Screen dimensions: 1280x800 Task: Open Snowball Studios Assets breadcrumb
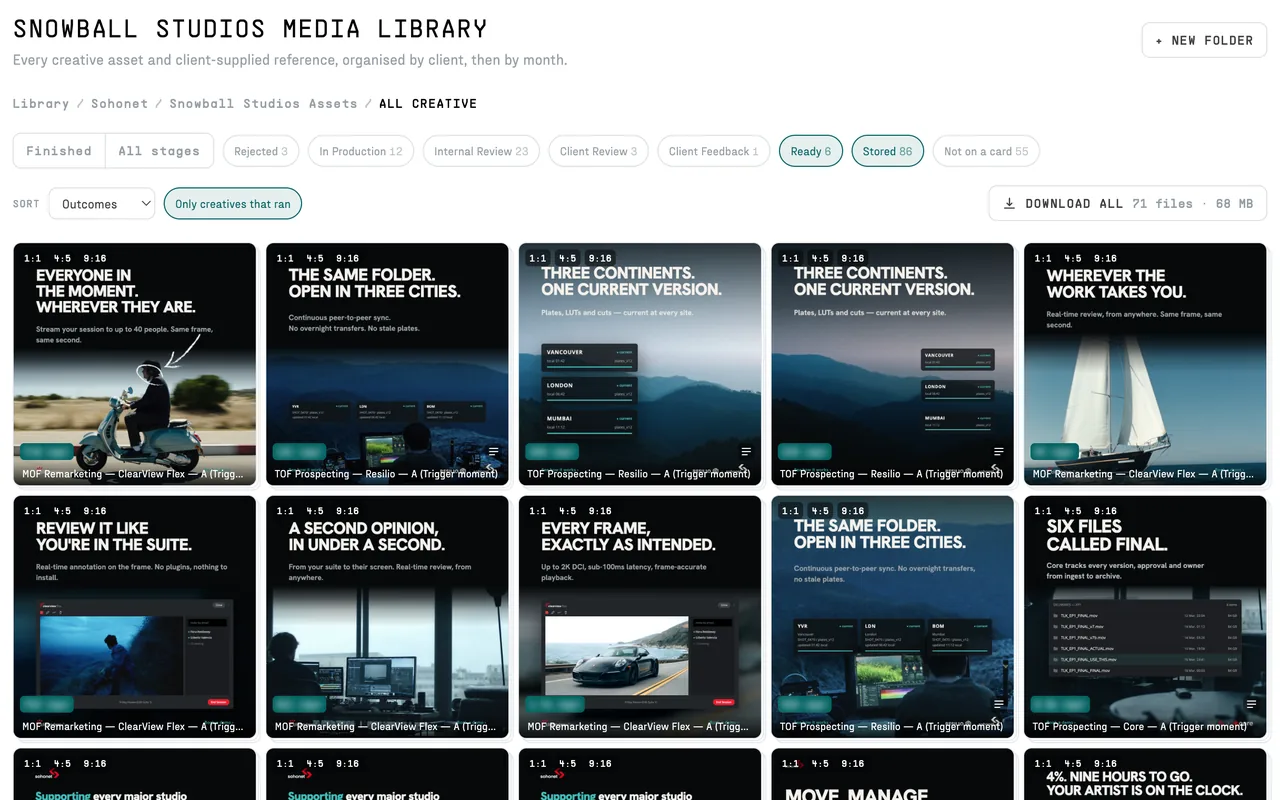[x=263, y=104]
